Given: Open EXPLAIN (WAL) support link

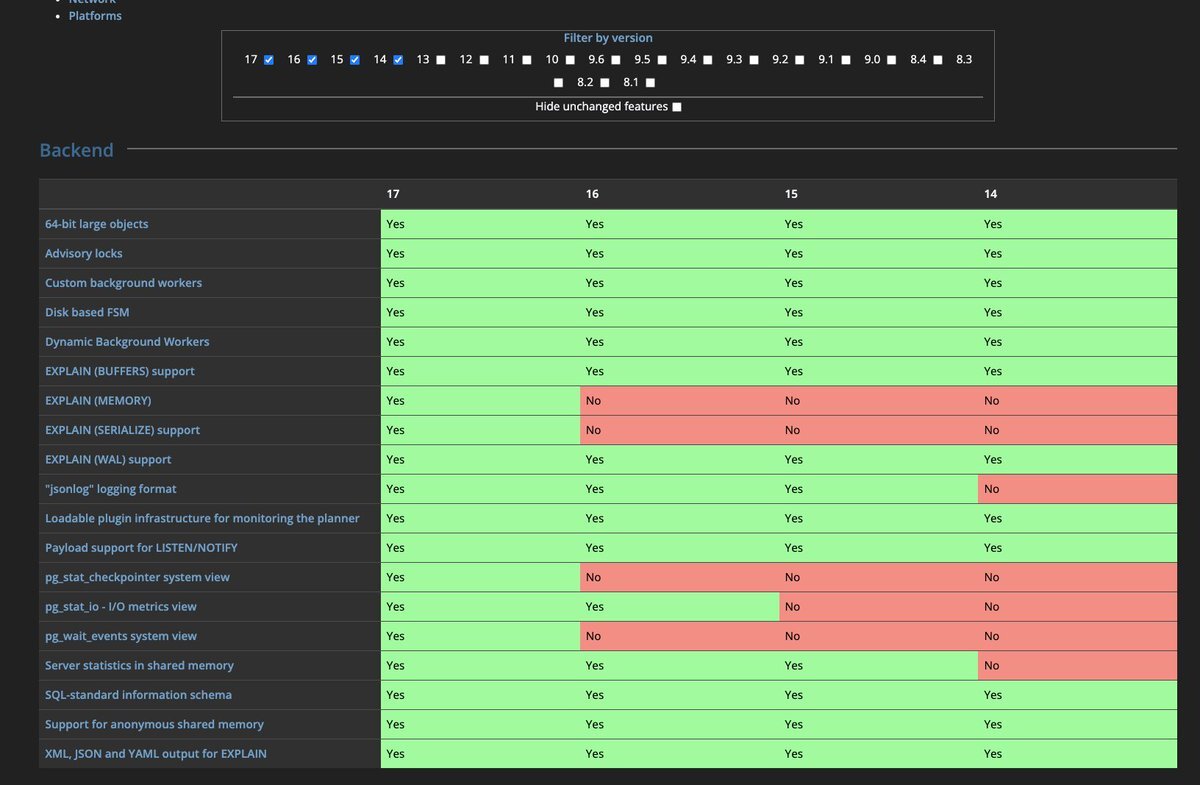Looking at the screenshot, I should click(108, 460).
